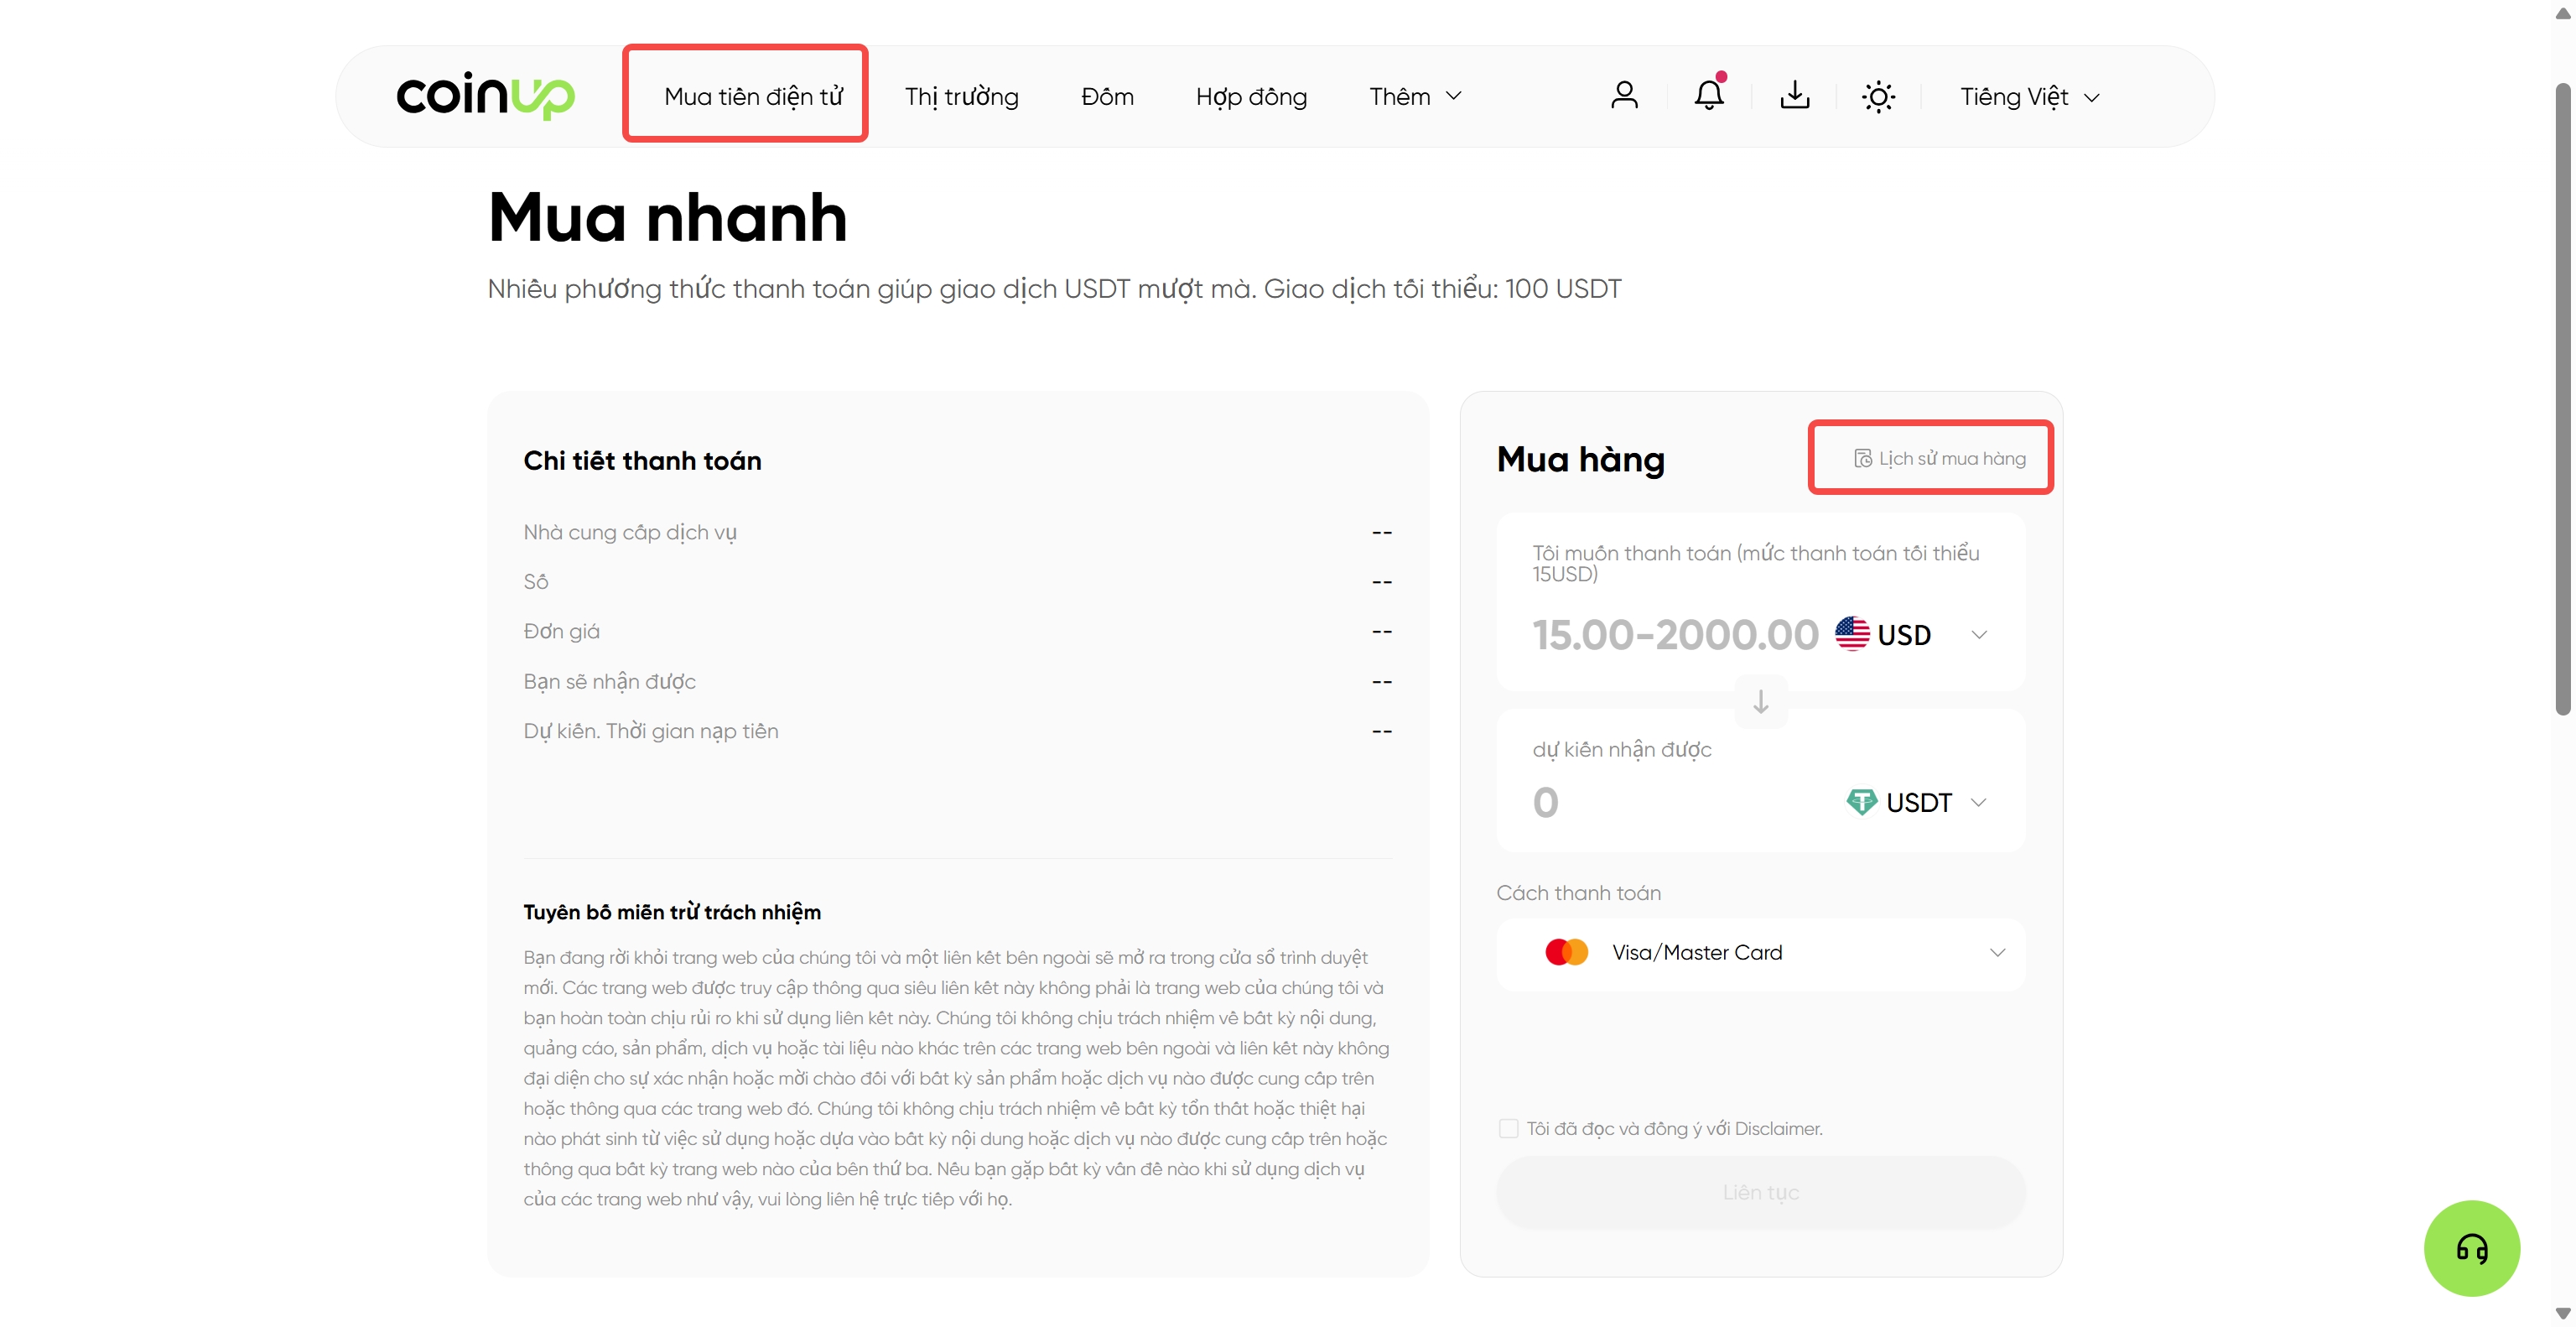
Task: Open Lịch sử mua hàng link
Action: [x=1940, y=458]
